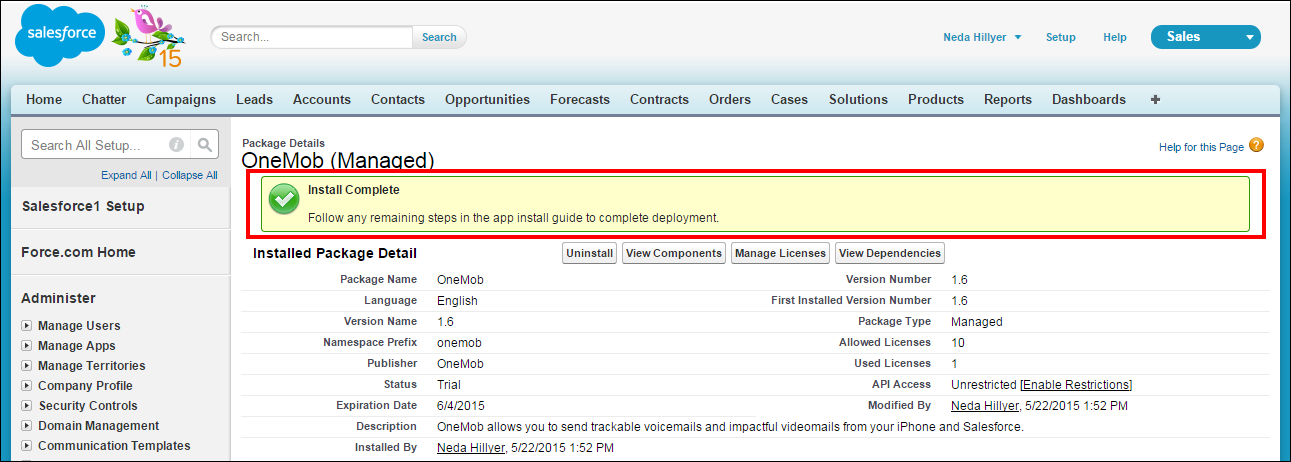Expand the Manage Apps tree node

tap(27, 346)
